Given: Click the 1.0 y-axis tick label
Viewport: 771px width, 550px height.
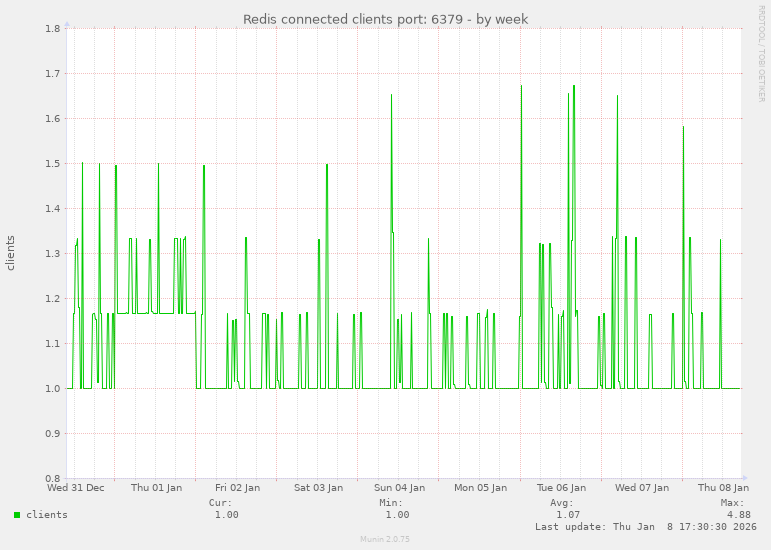Looking at the screenshot, I should click(53, 388).
